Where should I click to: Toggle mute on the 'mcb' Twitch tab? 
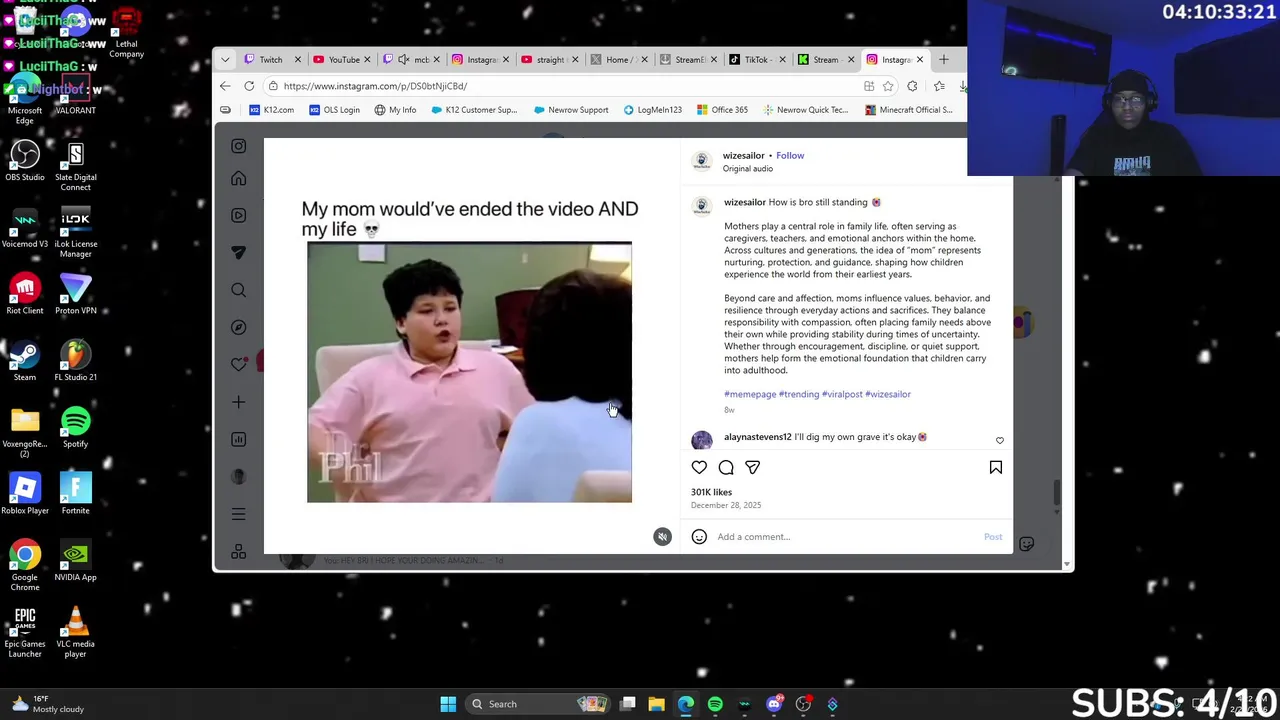[x=404, y=59]
